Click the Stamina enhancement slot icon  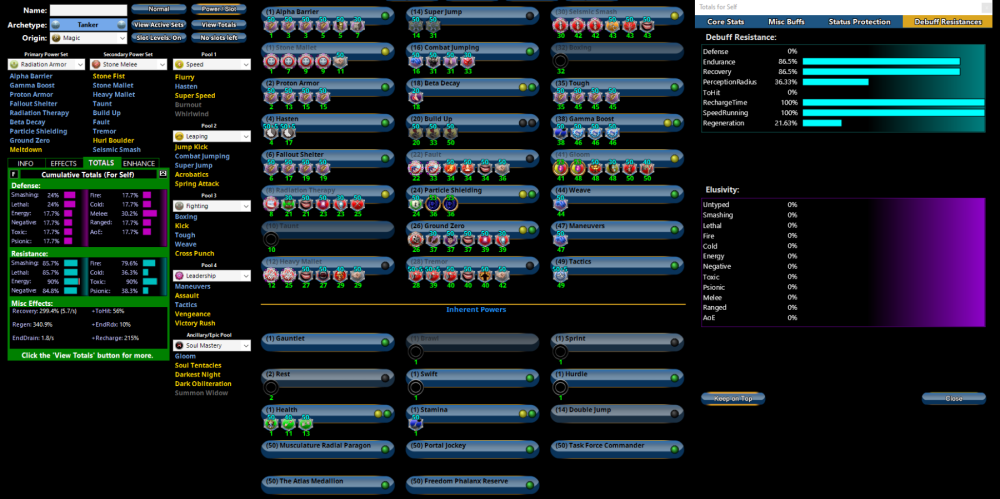416,423
